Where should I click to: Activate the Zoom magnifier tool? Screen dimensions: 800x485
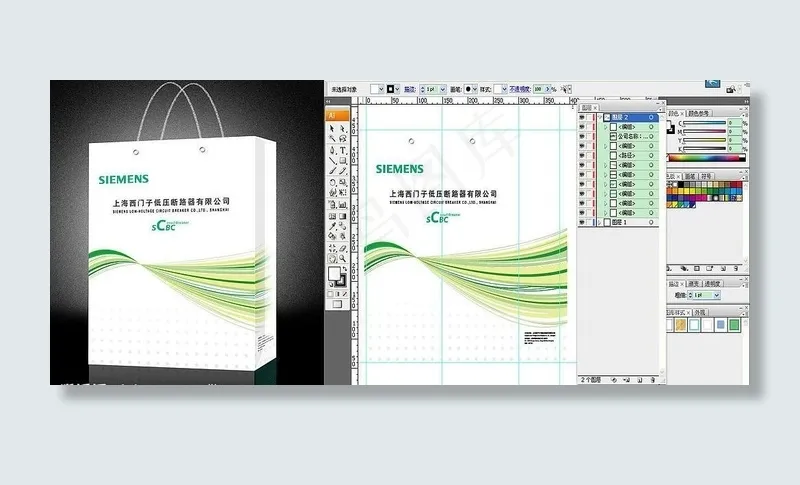tap(343, 258)
